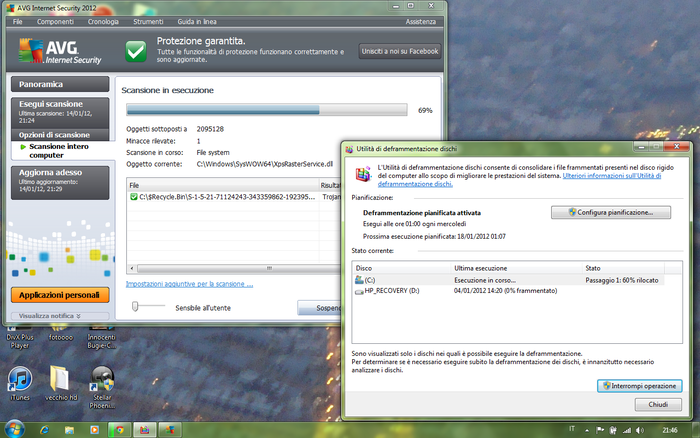Open the Strumenti menu
Screen dimensions: 700x438
(148, 21)
